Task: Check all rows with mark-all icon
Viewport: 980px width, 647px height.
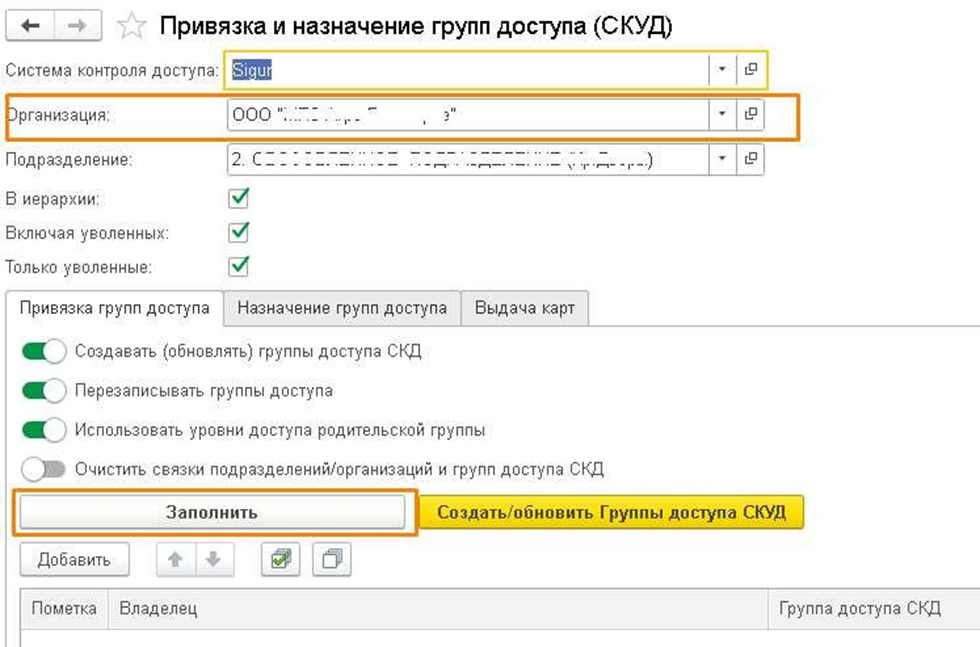Action: pos(280,561)
